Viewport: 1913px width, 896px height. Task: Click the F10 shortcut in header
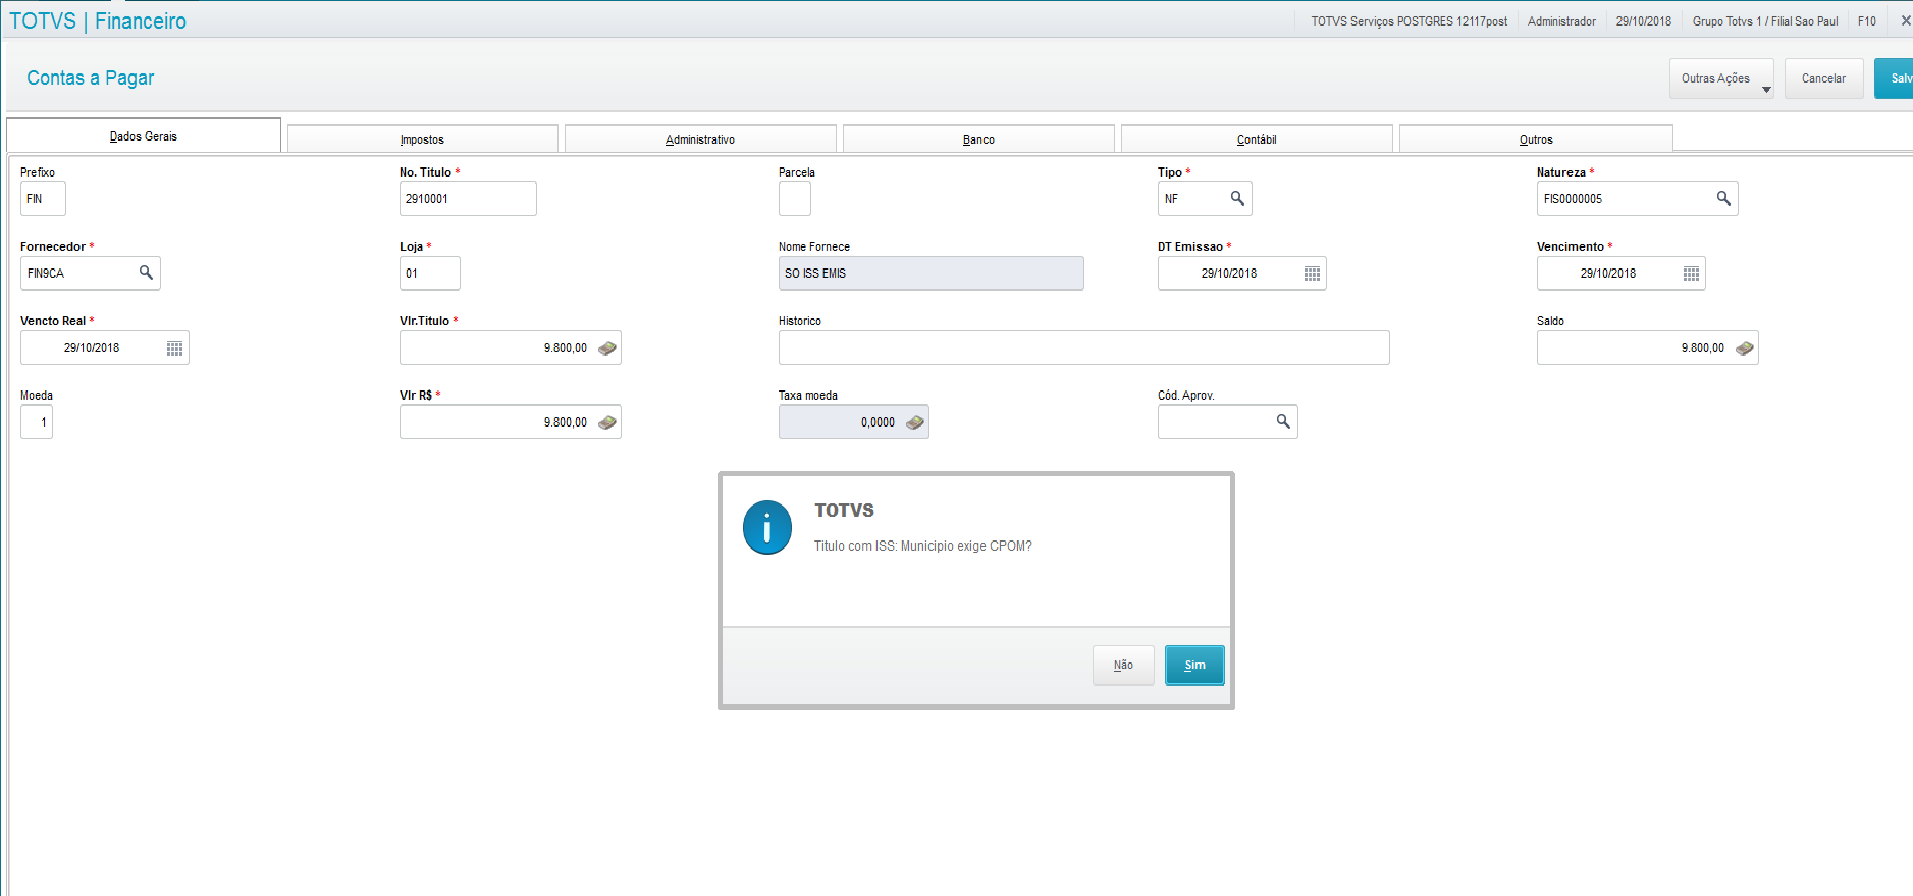[x=1866, y=21]
